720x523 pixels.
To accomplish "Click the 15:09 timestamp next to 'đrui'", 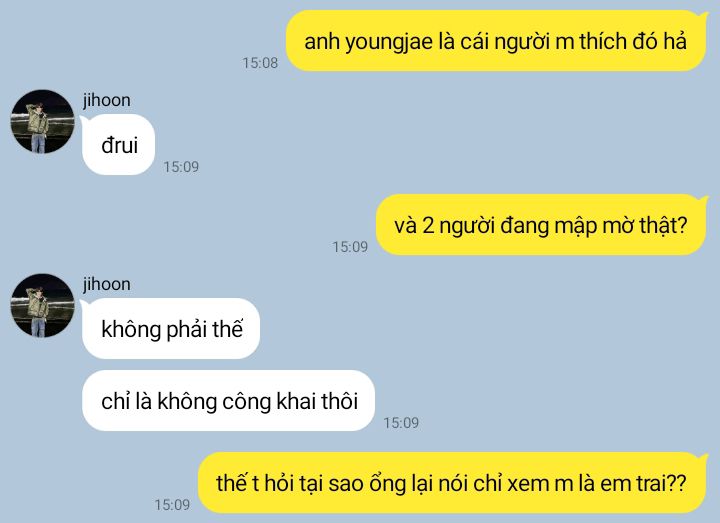I will 181,167.
